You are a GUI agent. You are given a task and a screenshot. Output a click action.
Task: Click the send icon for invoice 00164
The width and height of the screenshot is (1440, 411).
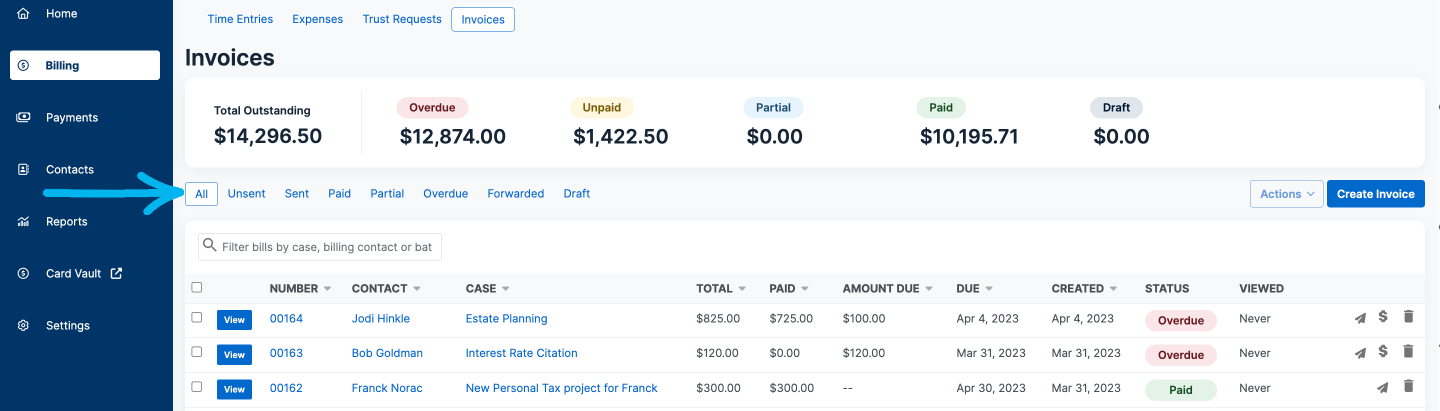[1360, 319]
